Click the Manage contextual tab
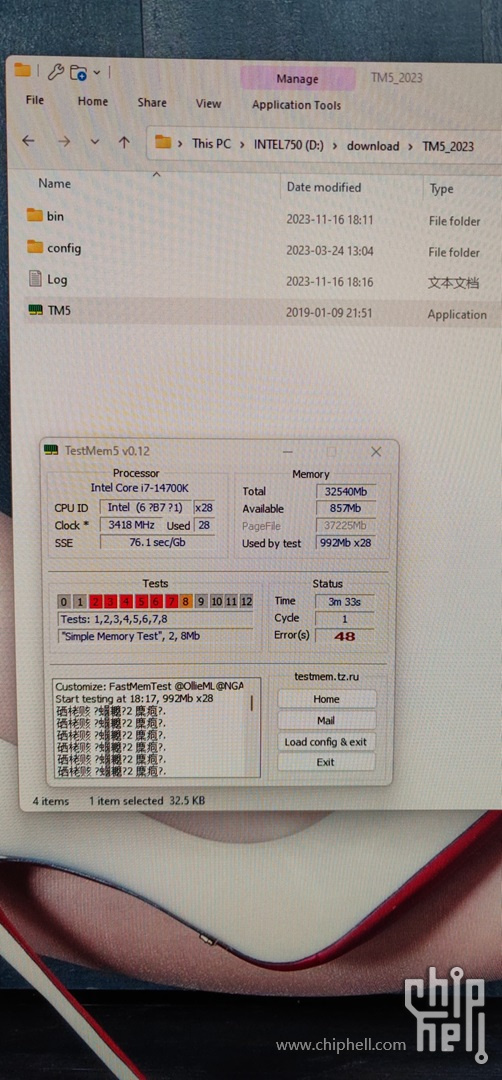 click(297, 79)
